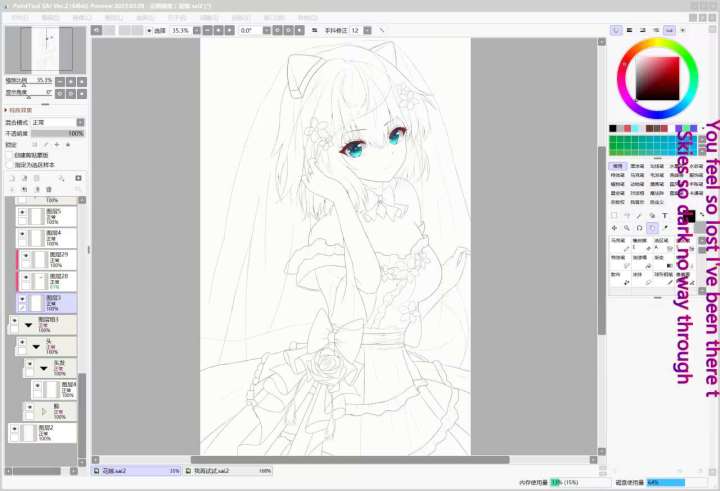Pick a color in the saturation square

pos(657,78)
